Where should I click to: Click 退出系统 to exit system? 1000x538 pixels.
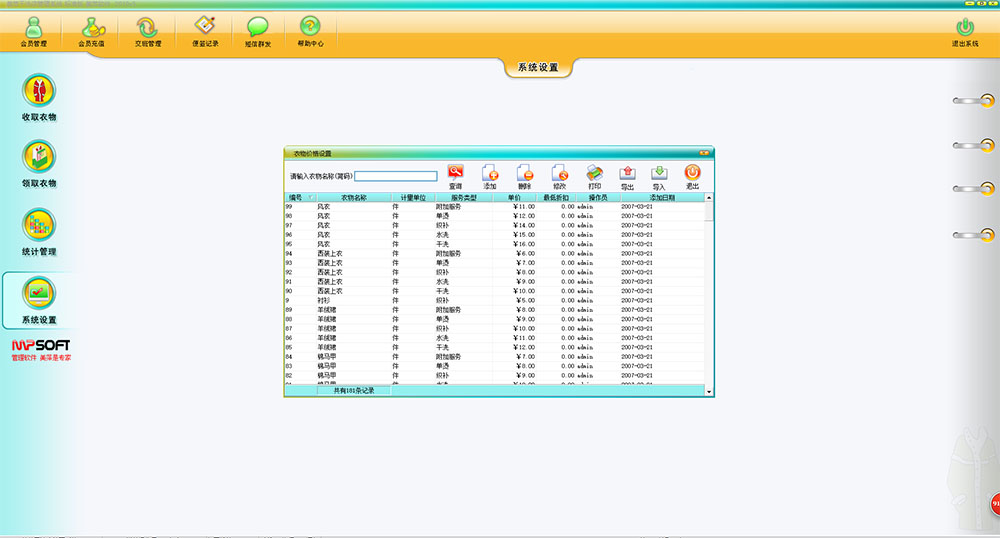pos(965,32)
